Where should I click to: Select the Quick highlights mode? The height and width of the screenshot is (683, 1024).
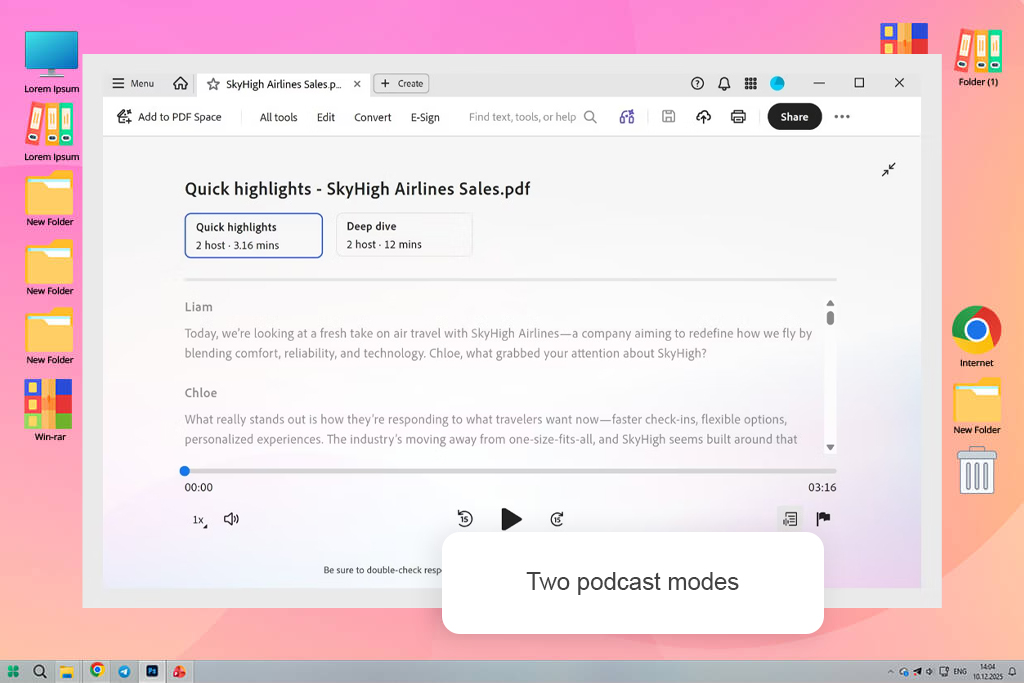click(253, 236)
